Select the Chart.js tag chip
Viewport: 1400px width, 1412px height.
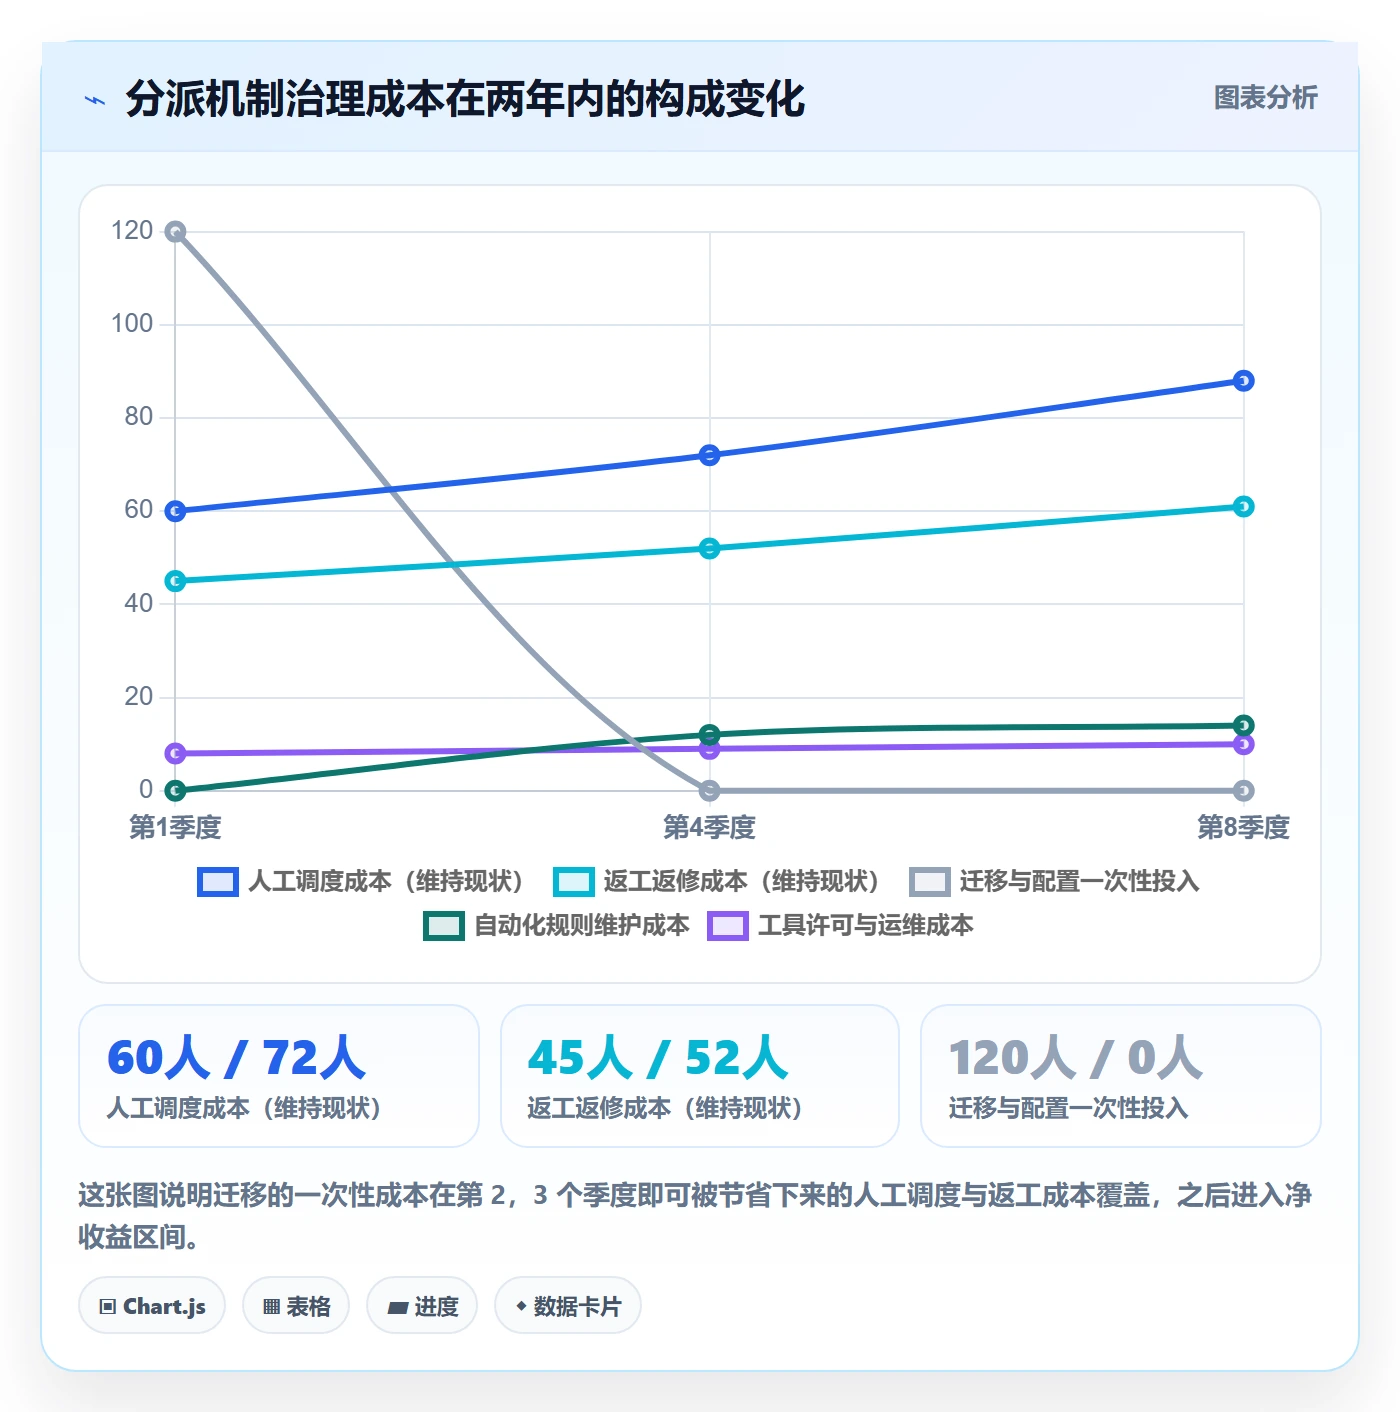tap(152, 1306)
